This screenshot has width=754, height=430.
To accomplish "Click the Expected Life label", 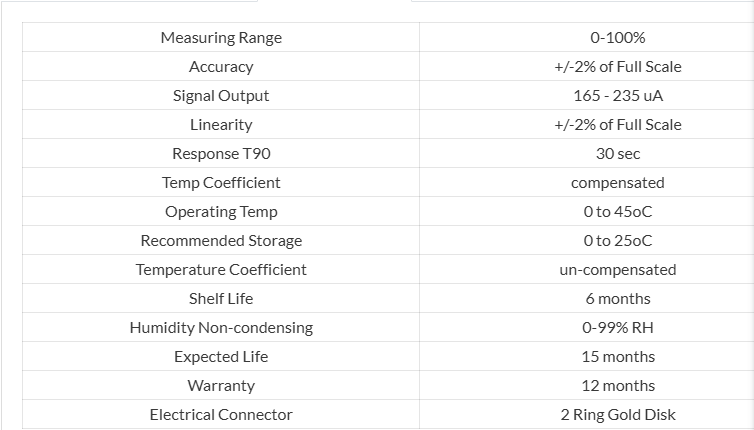I will click(221, 356).
